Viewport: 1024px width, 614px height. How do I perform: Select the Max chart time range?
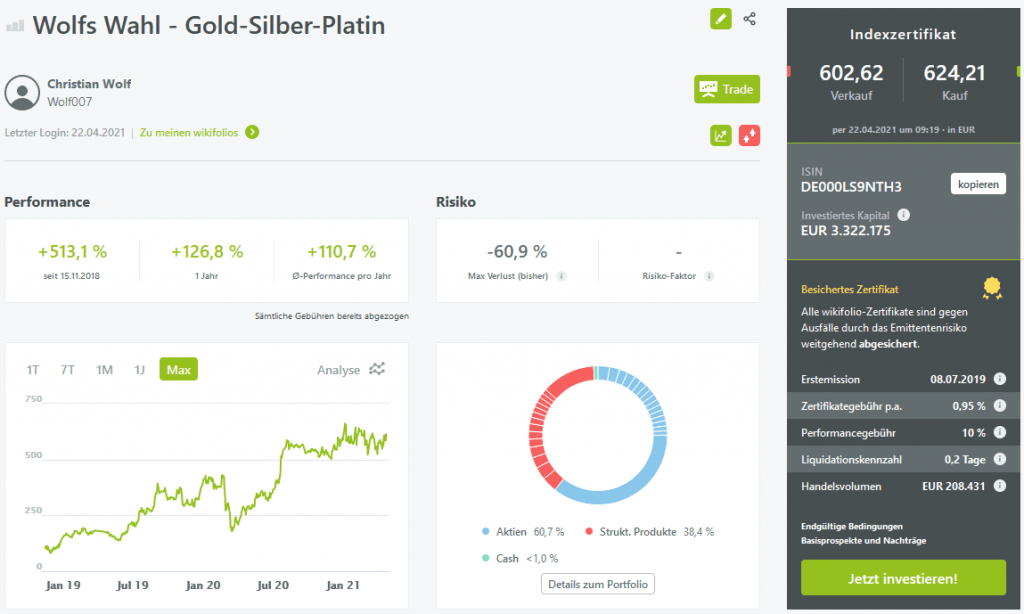coord(178,370)
